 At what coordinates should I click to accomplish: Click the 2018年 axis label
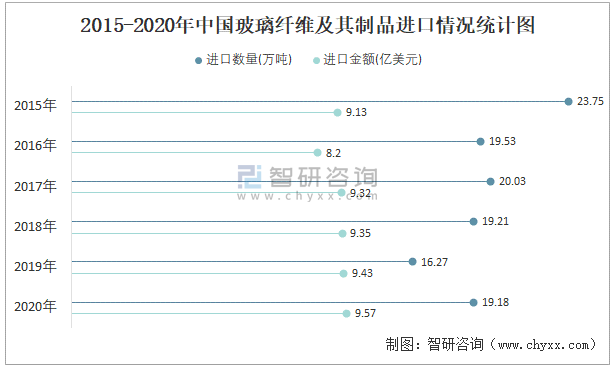(35, 226)
